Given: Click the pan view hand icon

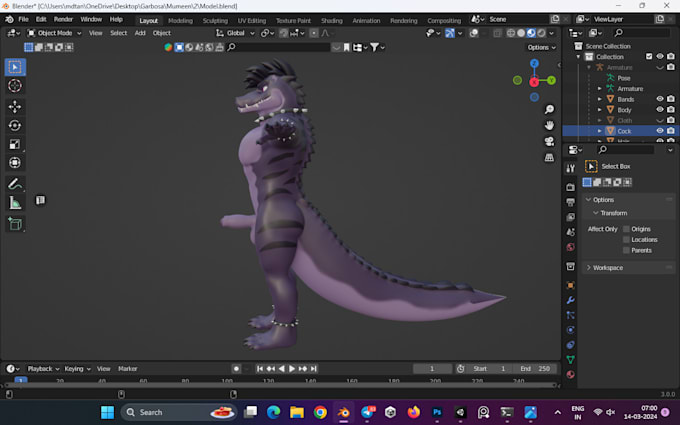Looking at the screenshot, I should (549, 125).
